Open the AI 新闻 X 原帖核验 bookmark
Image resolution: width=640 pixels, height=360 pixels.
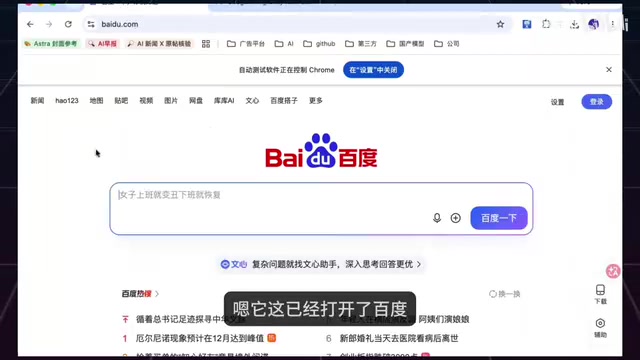[x=159, y=44]
